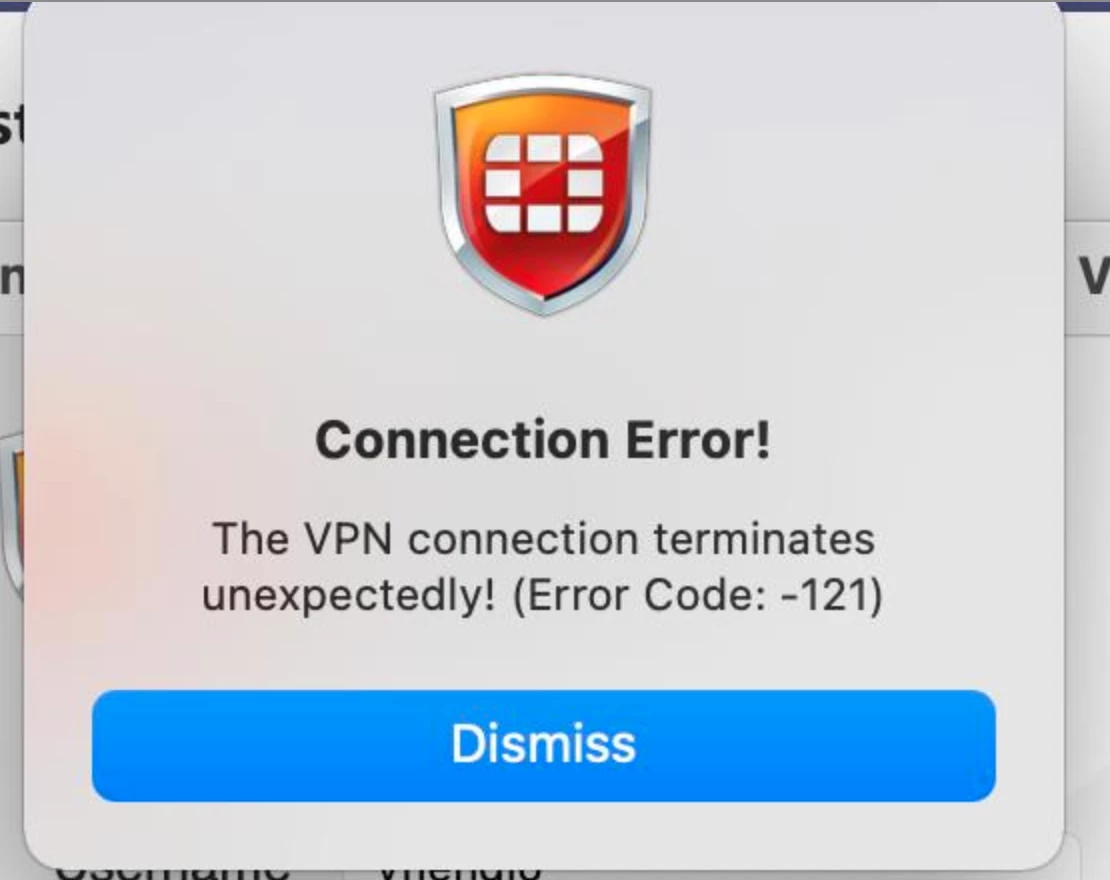Click the word "Error!" in the heading
The width and height of the screenshot is (1110, 880).
pyautogui.click(x=698, y=440)
